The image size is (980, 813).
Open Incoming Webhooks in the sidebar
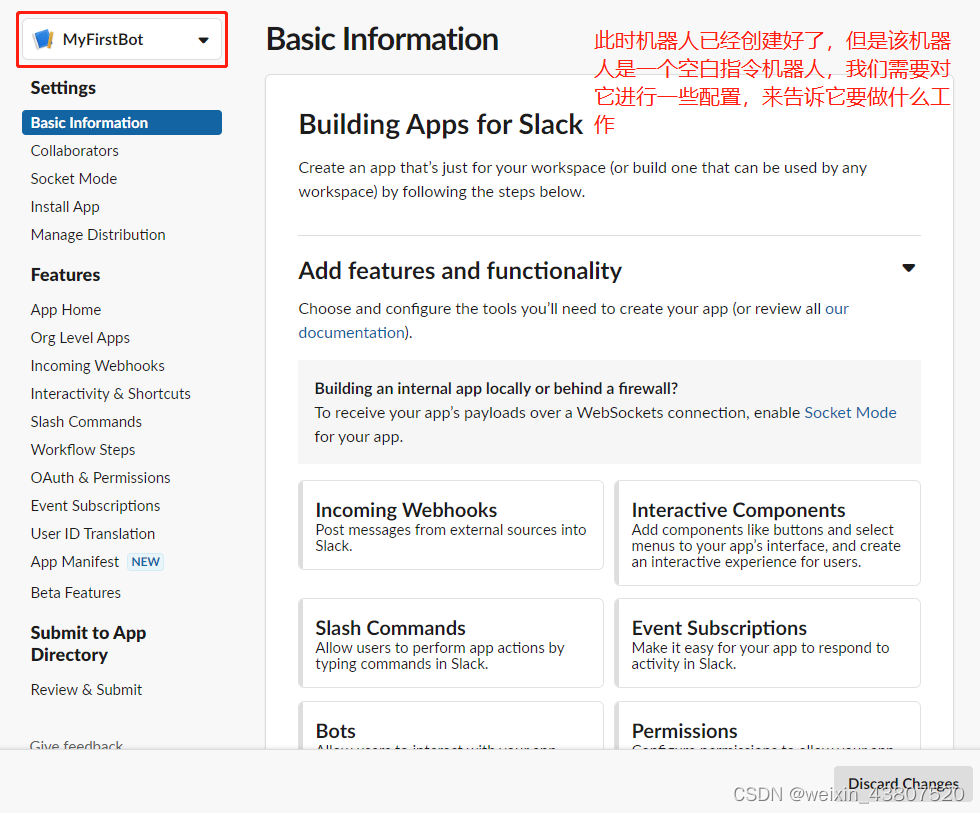[x=98, y=366]
